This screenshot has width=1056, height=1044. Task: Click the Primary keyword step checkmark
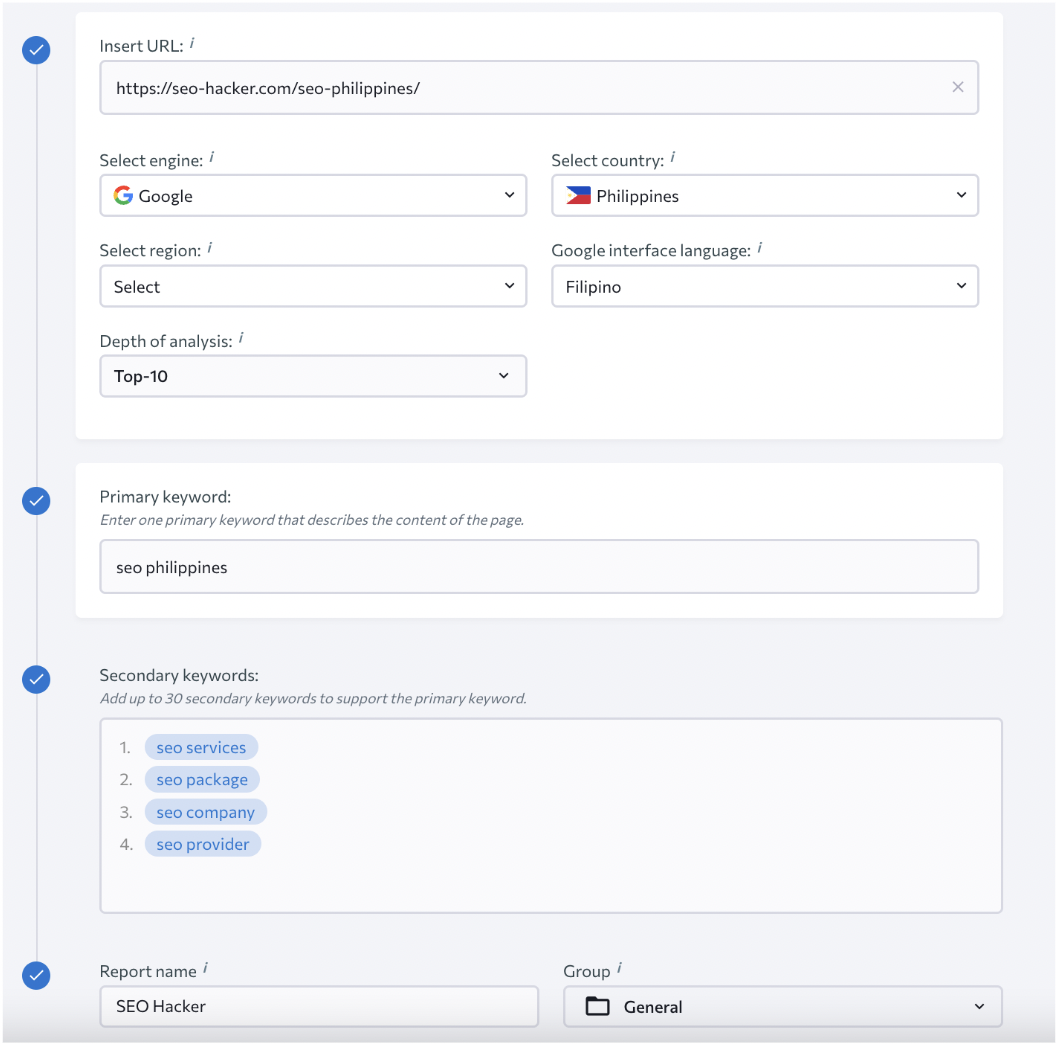(36, 501)
